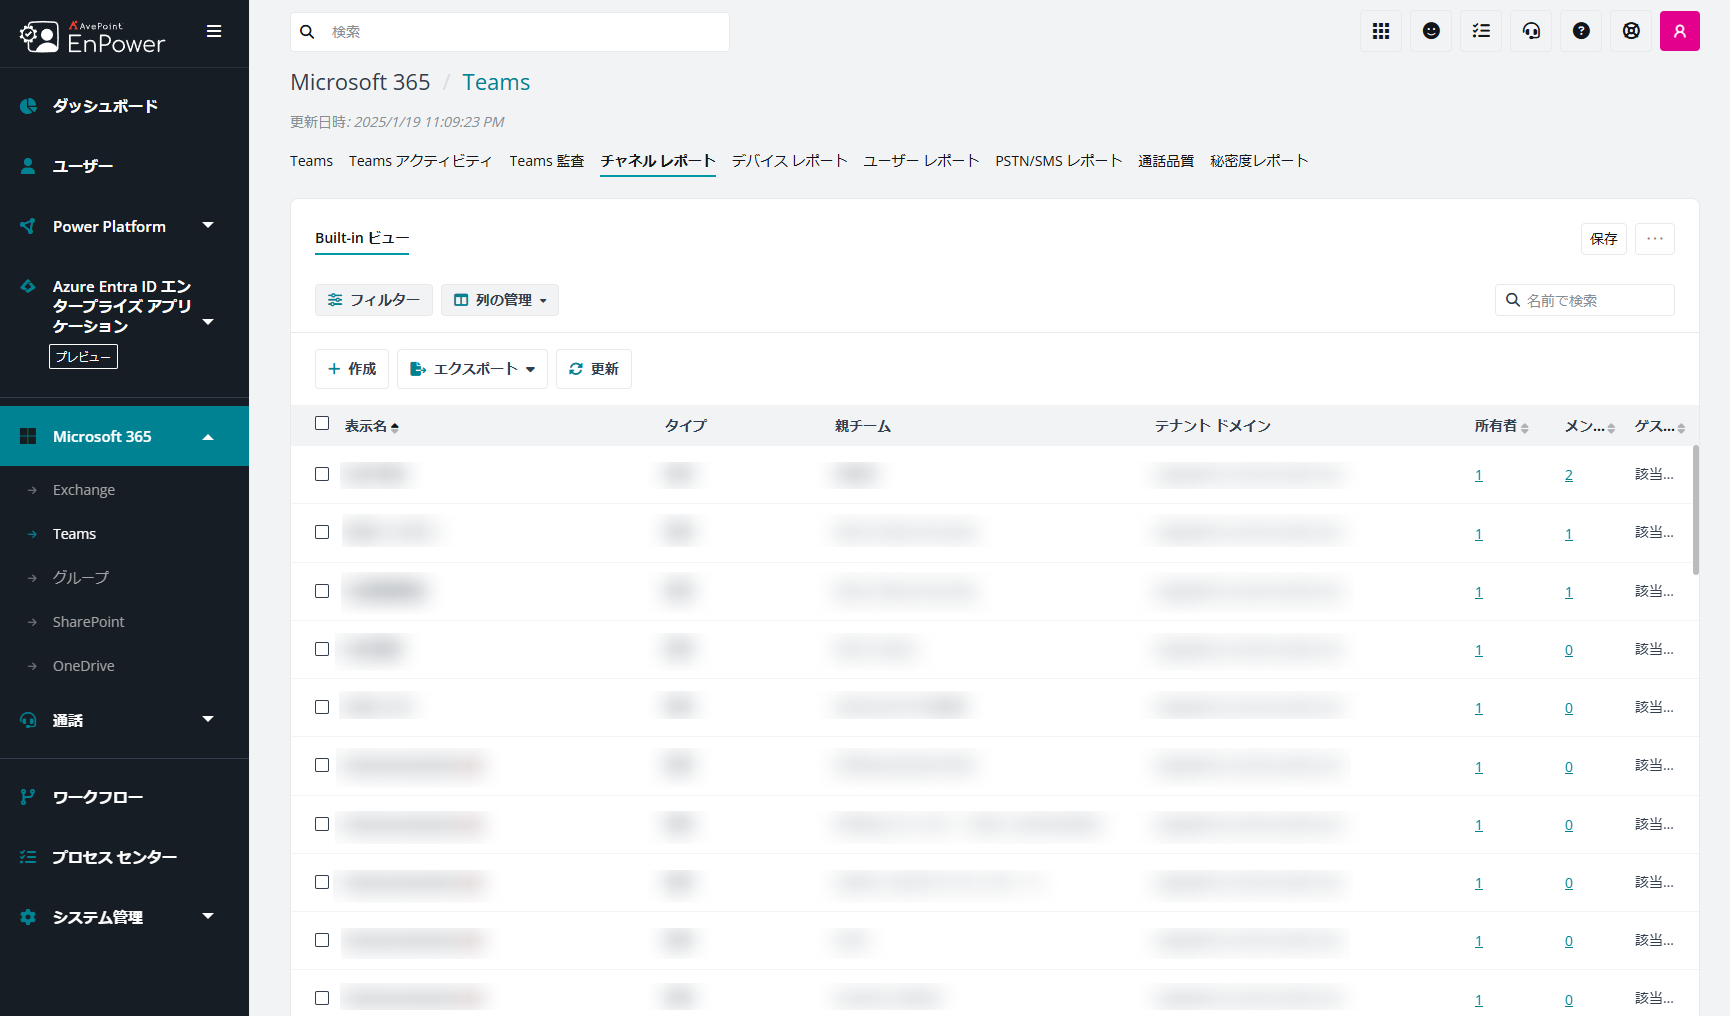Open the app launcher grid icon
Viewport: 1730px width, 1016px height.
tap(1381, 31)
